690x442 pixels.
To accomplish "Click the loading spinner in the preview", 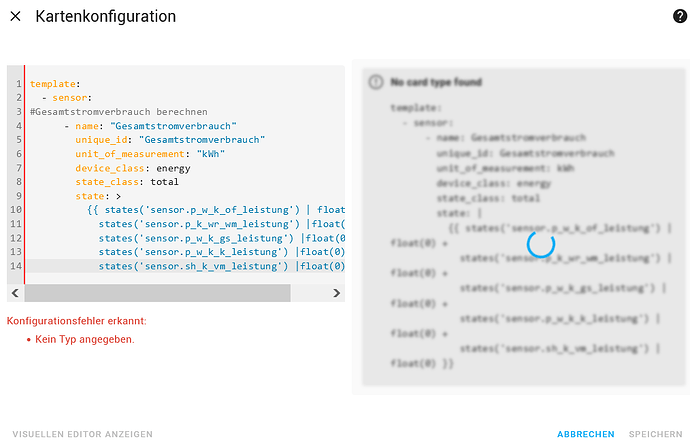I will [540, 244].
